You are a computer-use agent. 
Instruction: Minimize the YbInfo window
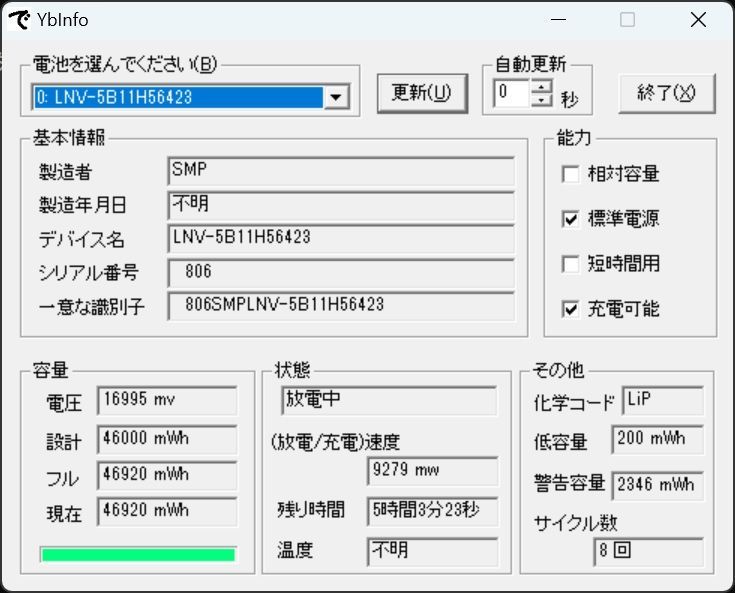point(558,20)
